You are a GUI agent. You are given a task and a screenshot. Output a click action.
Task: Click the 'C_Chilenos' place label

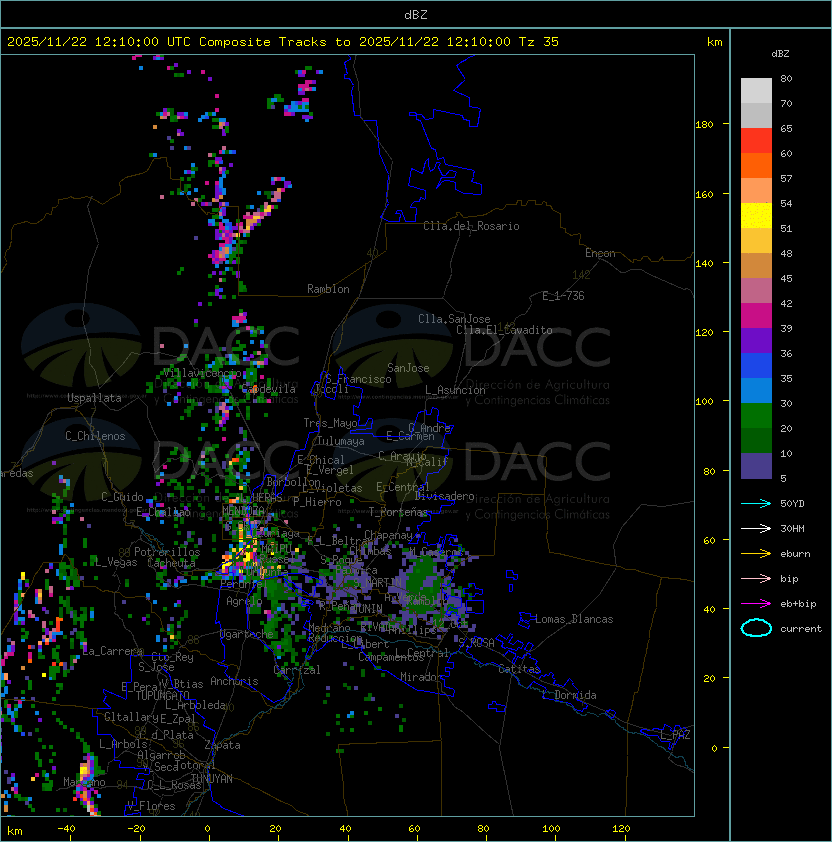click(95, 436)
